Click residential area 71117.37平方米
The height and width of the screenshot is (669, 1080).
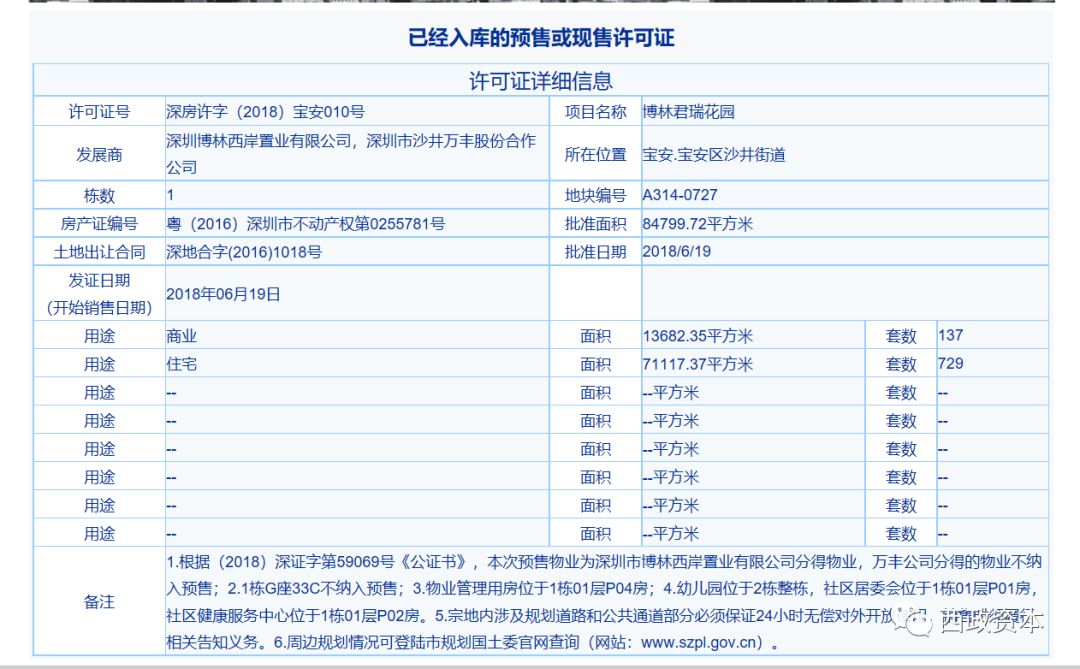(x=698, y=364)
